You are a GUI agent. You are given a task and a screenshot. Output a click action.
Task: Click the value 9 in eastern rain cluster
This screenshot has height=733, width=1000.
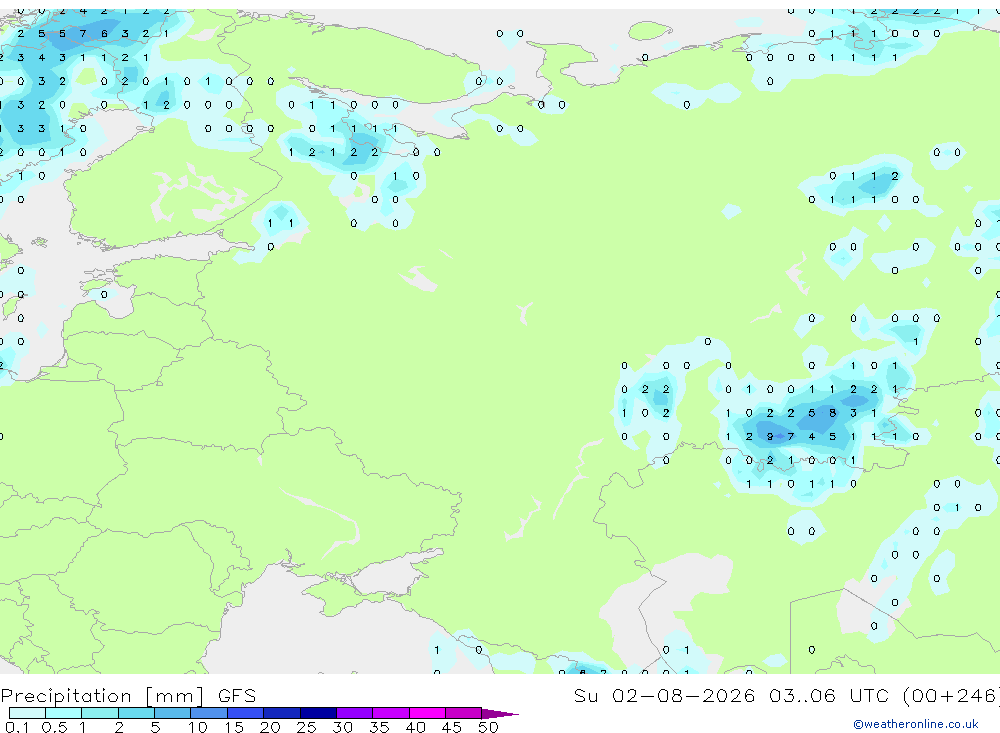pos(770,437)
